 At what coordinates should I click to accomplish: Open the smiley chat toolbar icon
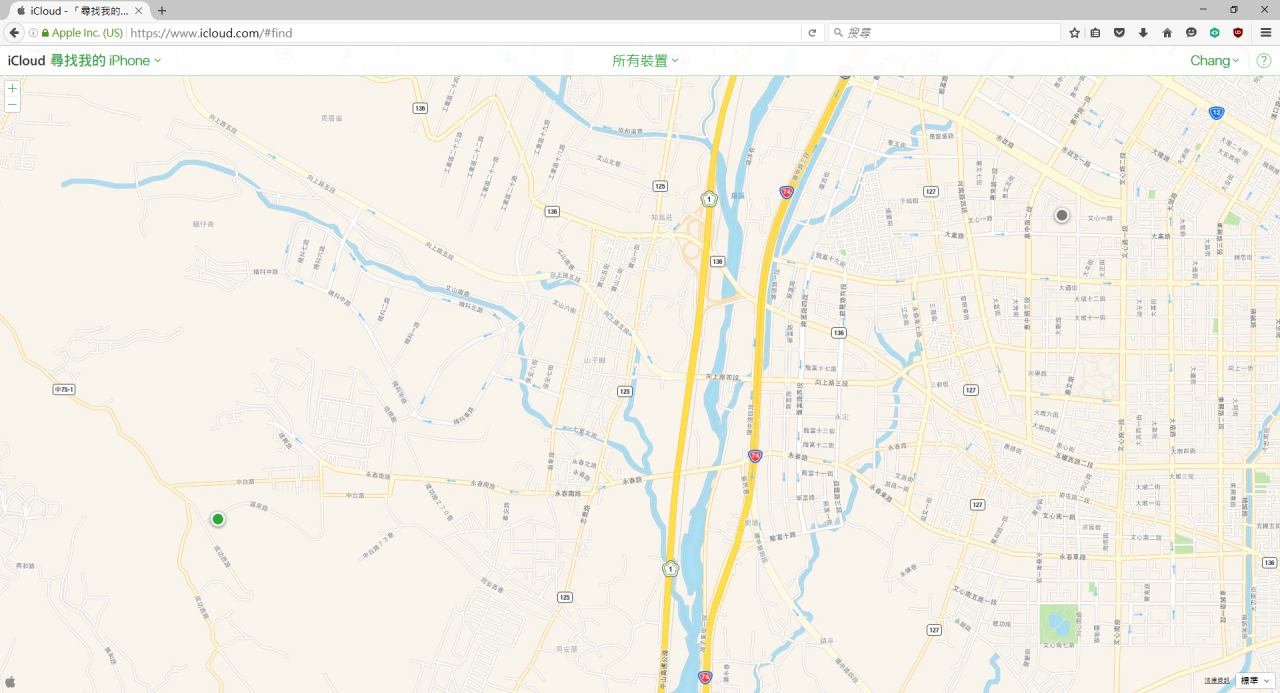click(x=1191, y=33)
